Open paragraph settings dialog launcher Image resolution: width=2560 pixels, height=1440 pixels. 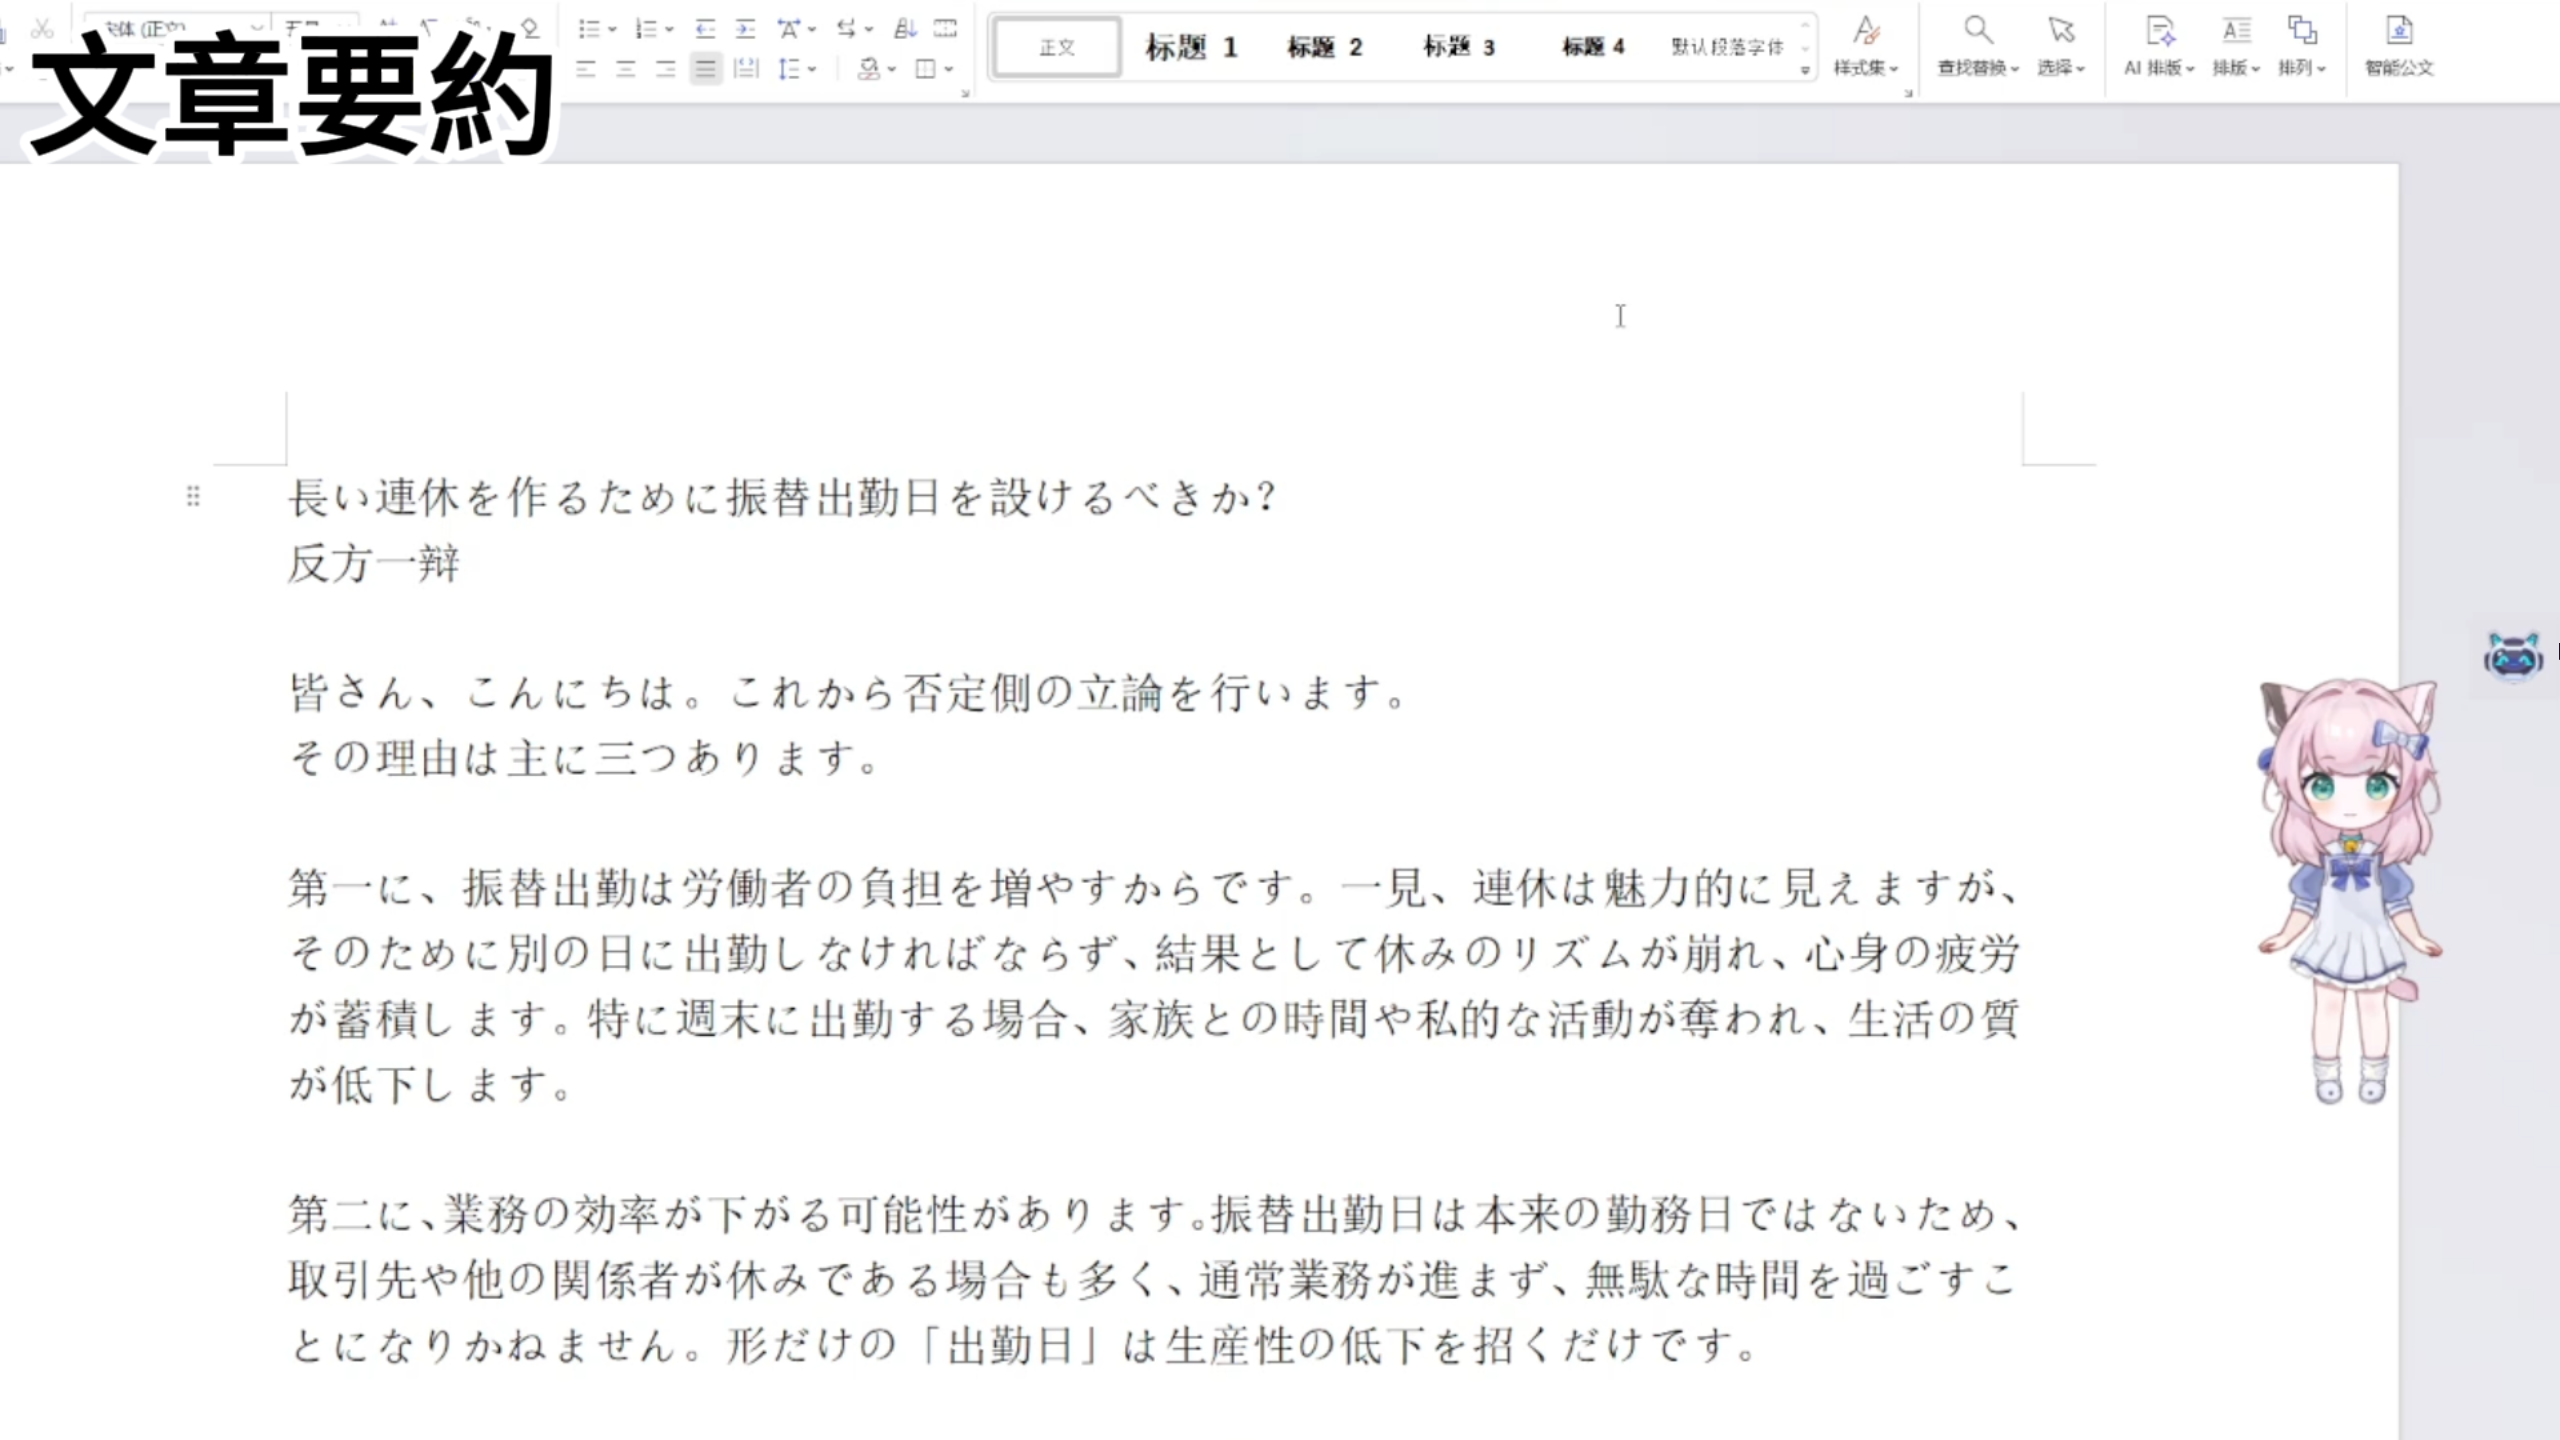[965, 93]
